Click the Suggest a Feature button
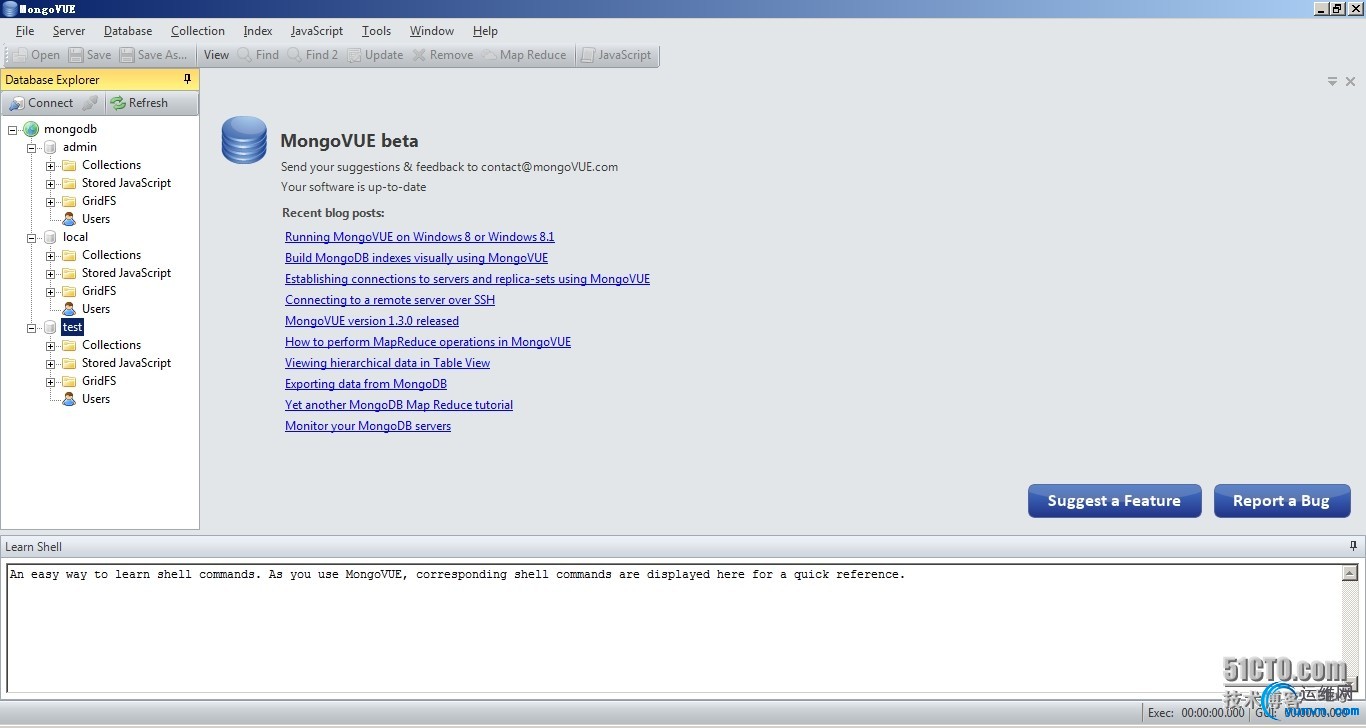 tap(1114, 501)
